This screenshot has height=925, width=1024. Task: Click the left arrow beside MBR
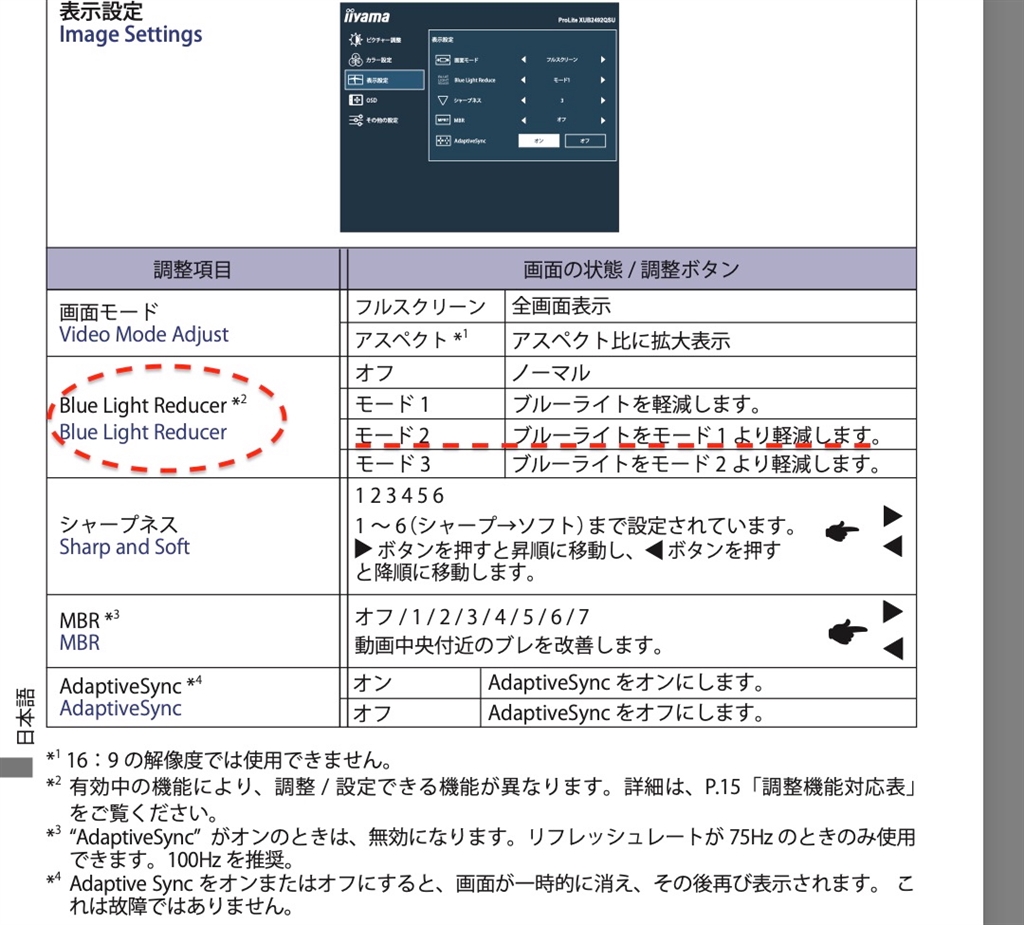point(524,120)
